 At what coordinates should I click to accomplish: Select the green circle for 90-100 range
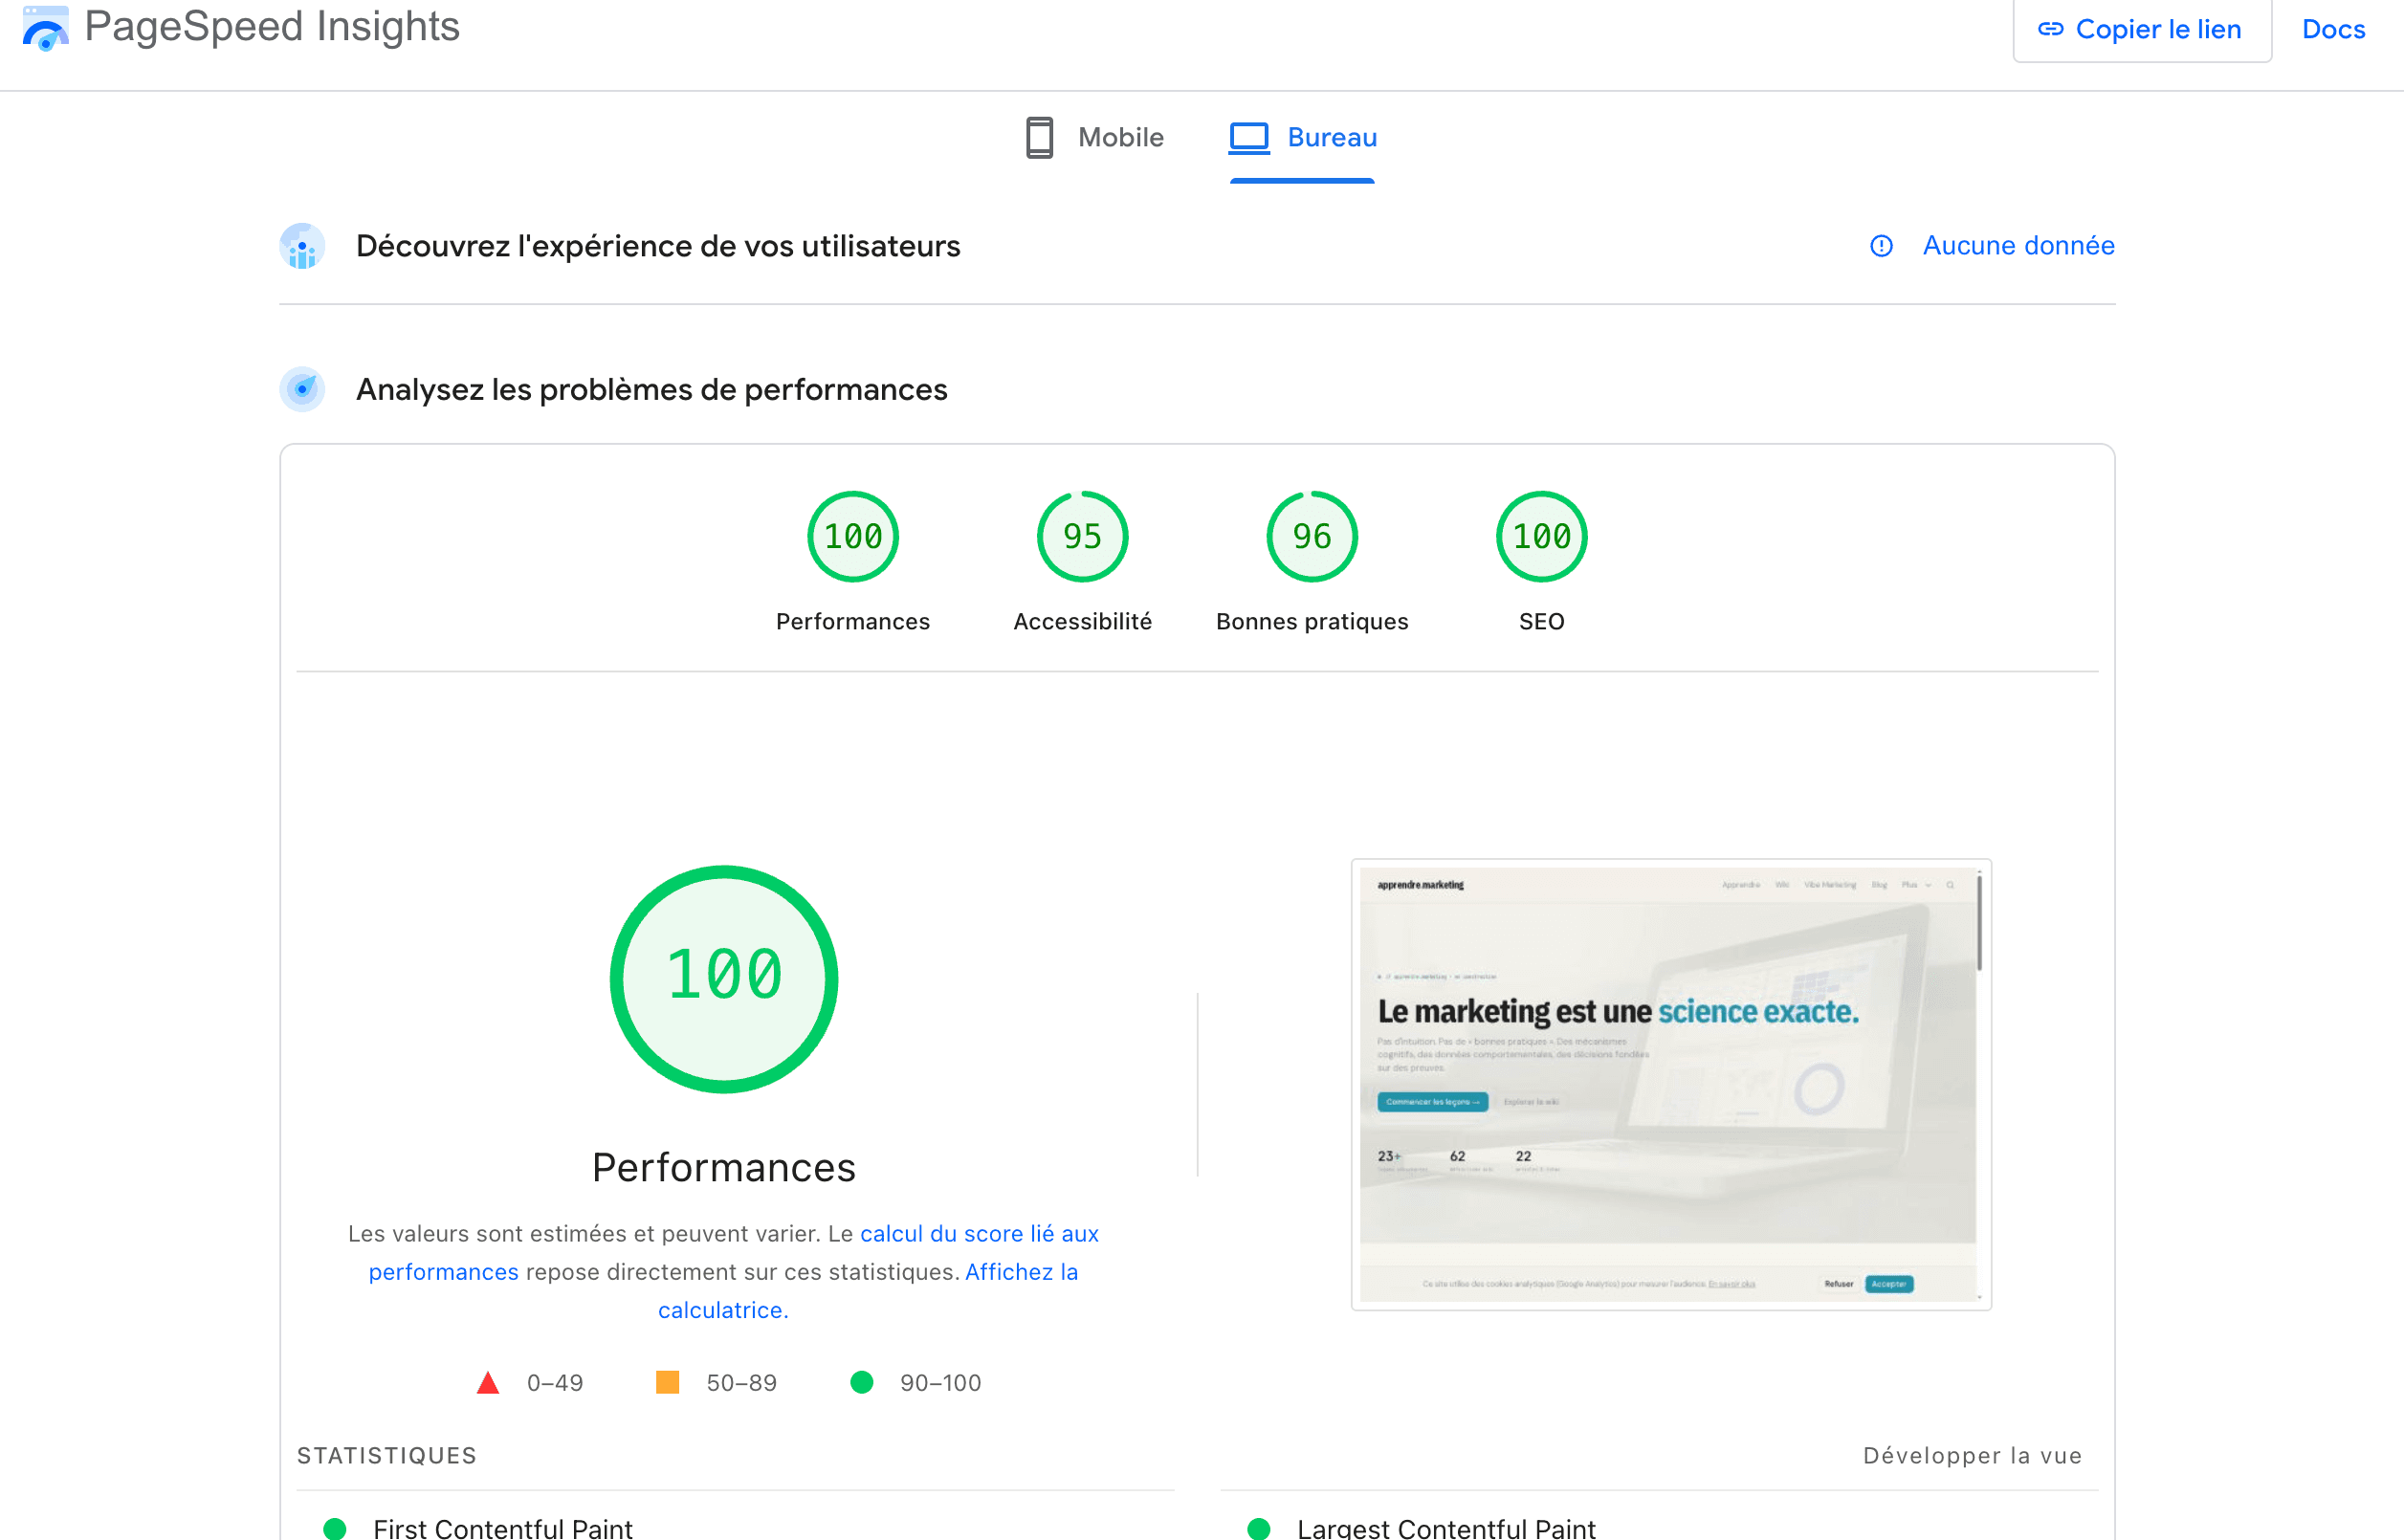point(862,1383)
